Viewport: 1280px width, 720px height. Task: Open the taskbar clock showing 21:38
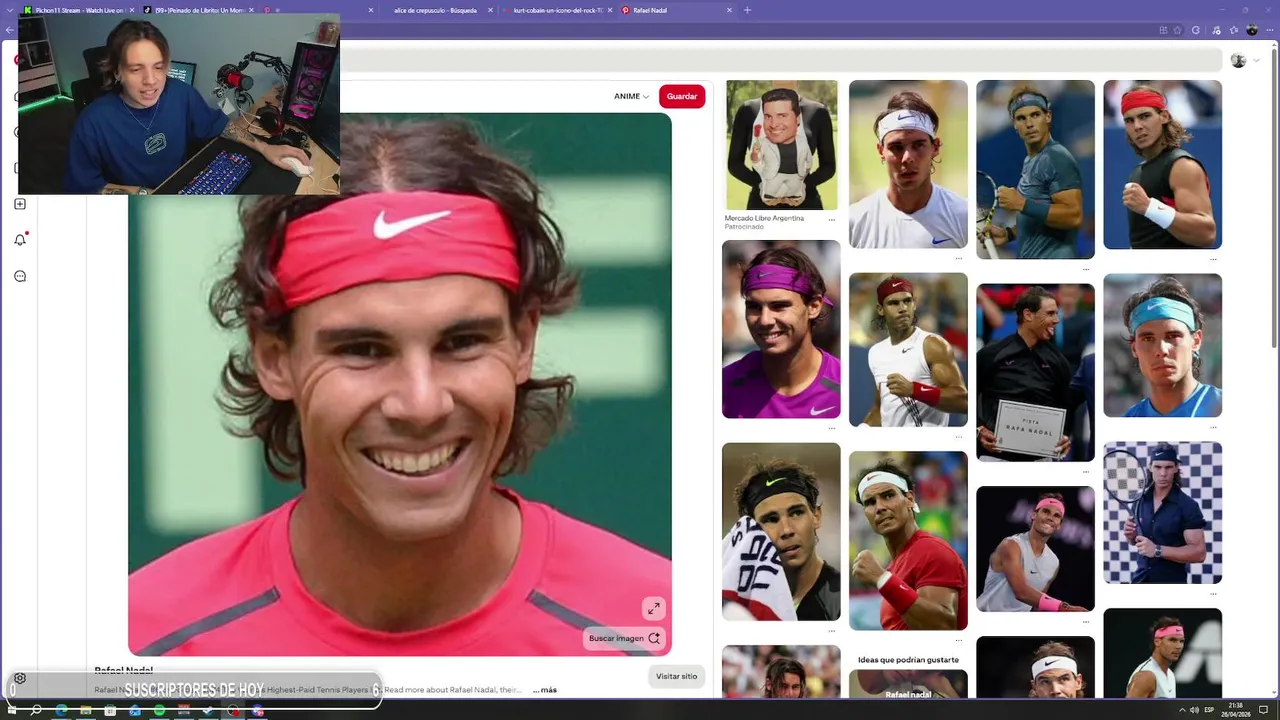(x=1236, y=710)
